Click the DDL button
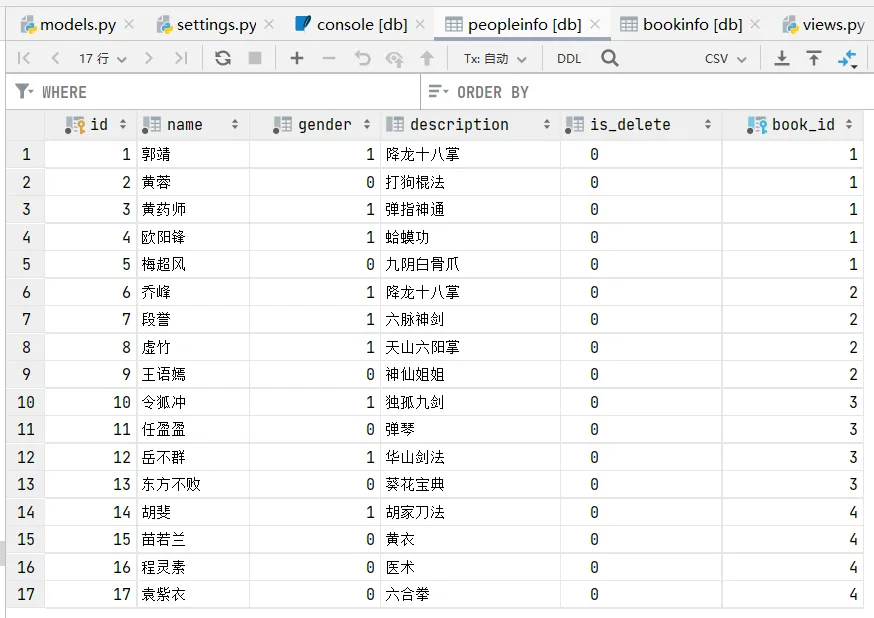This screenshot has width=874, height=618. point(569,59)
